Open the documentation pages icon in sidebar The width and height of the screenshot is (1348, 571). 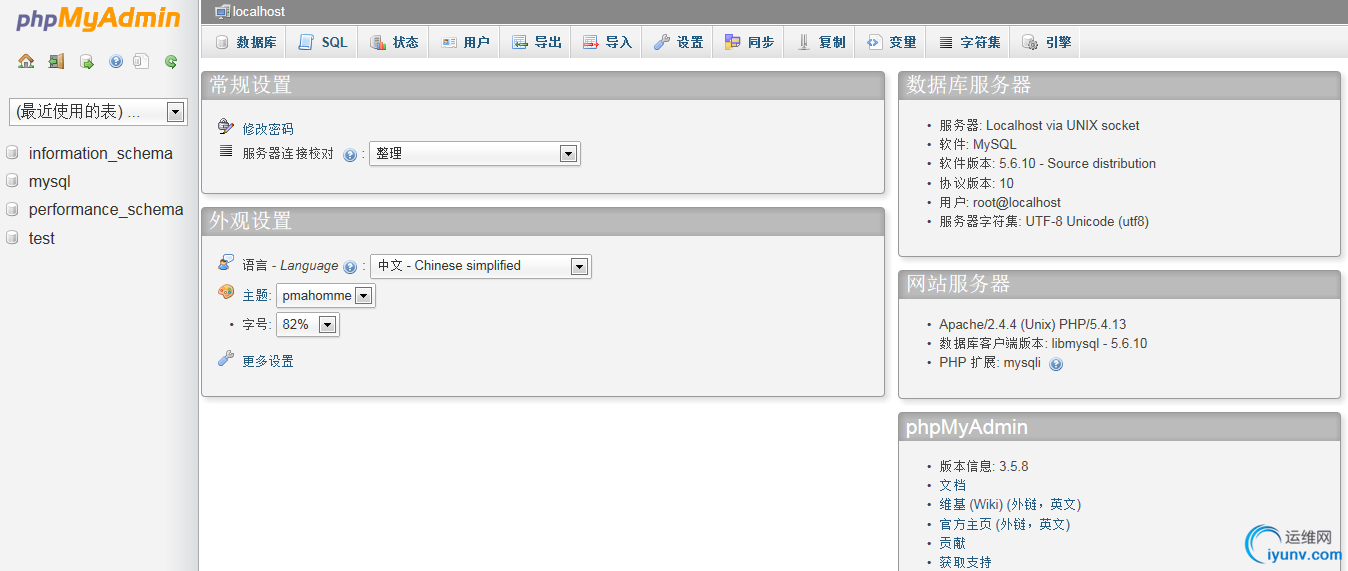click(x=142, y=62)
